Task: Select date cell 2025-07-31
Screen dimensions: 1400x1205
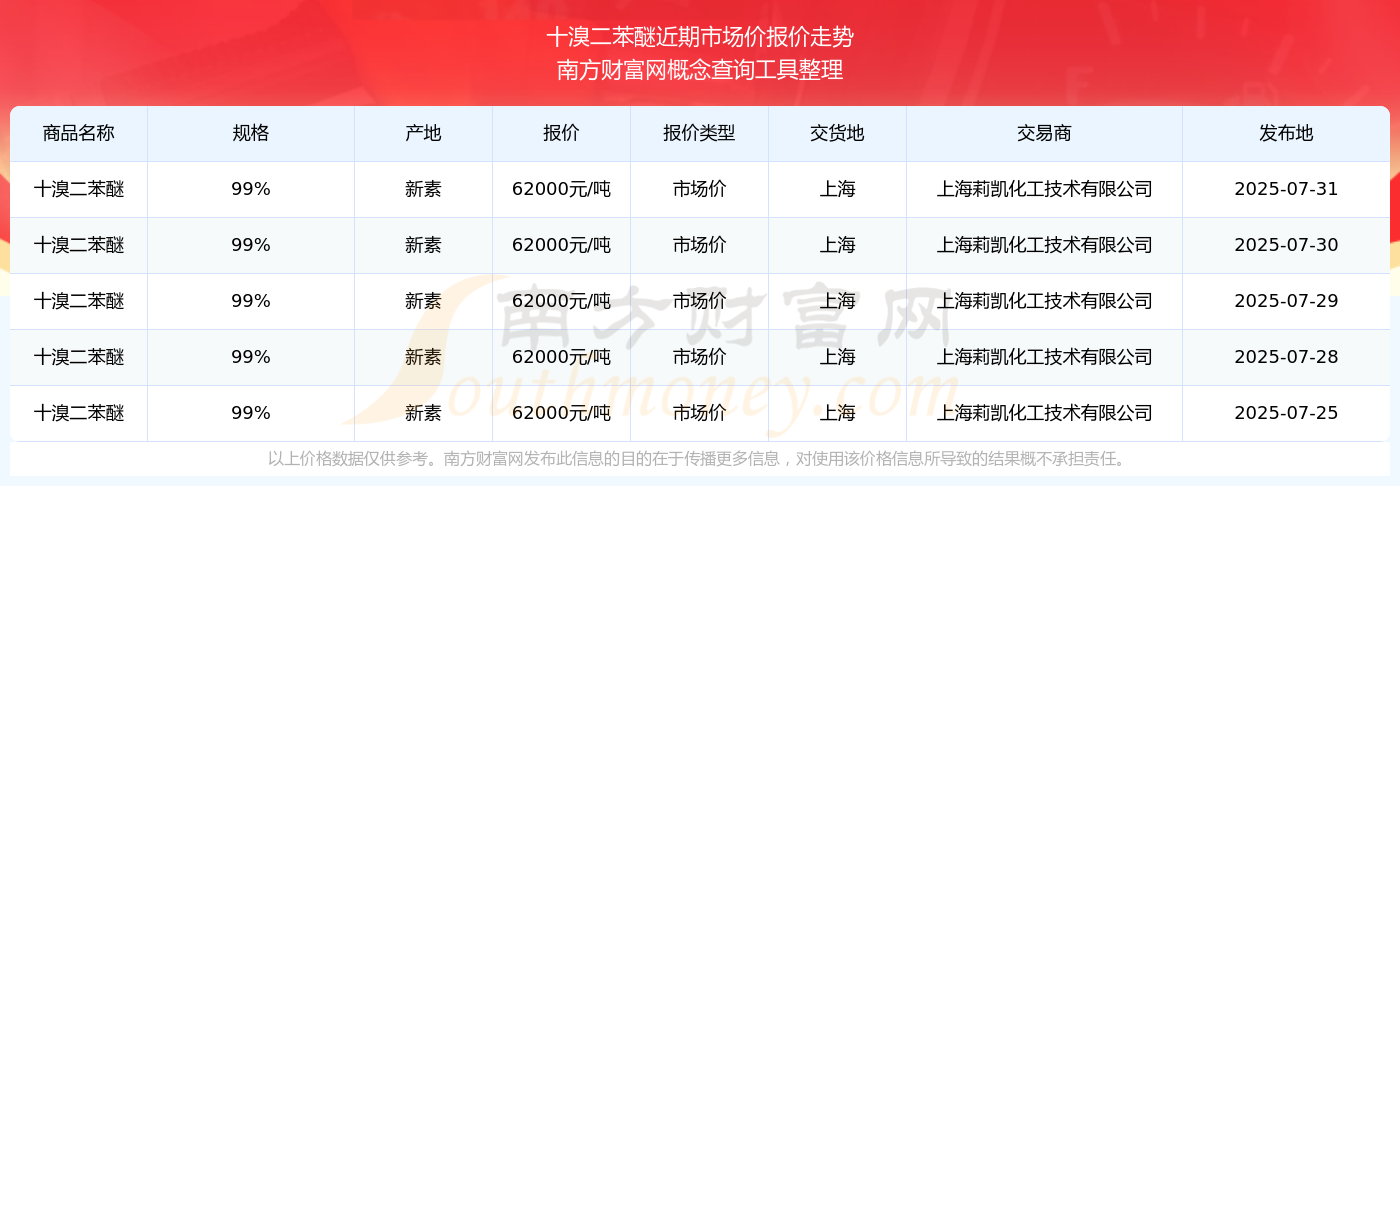Action: [x=1287, y=189]
